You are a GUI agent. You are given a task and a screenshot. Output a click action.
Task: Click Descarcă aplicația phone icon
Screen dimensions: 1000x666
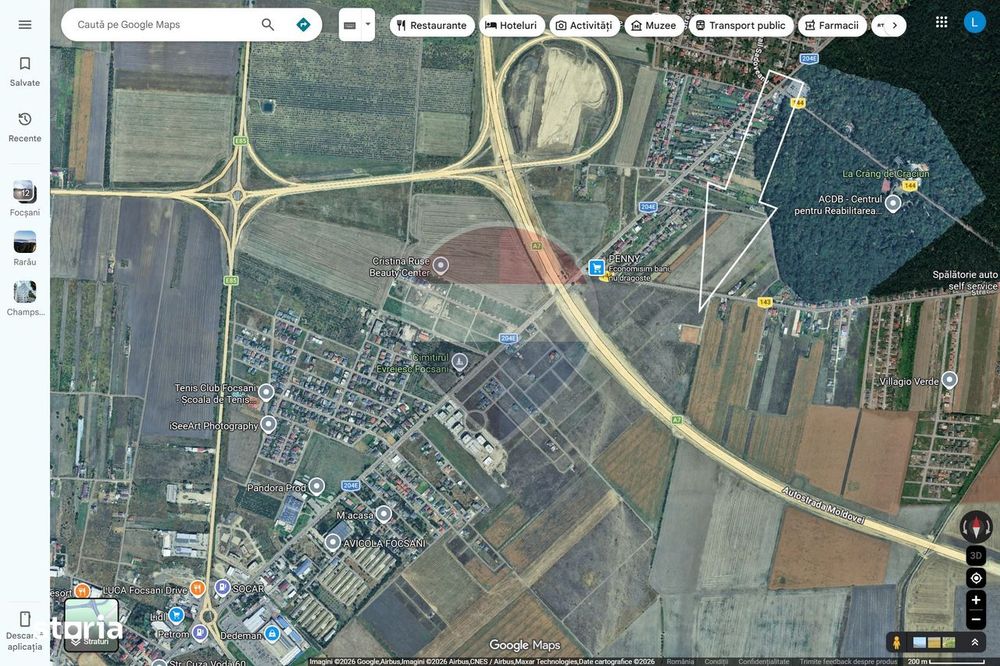click(25, 619)
